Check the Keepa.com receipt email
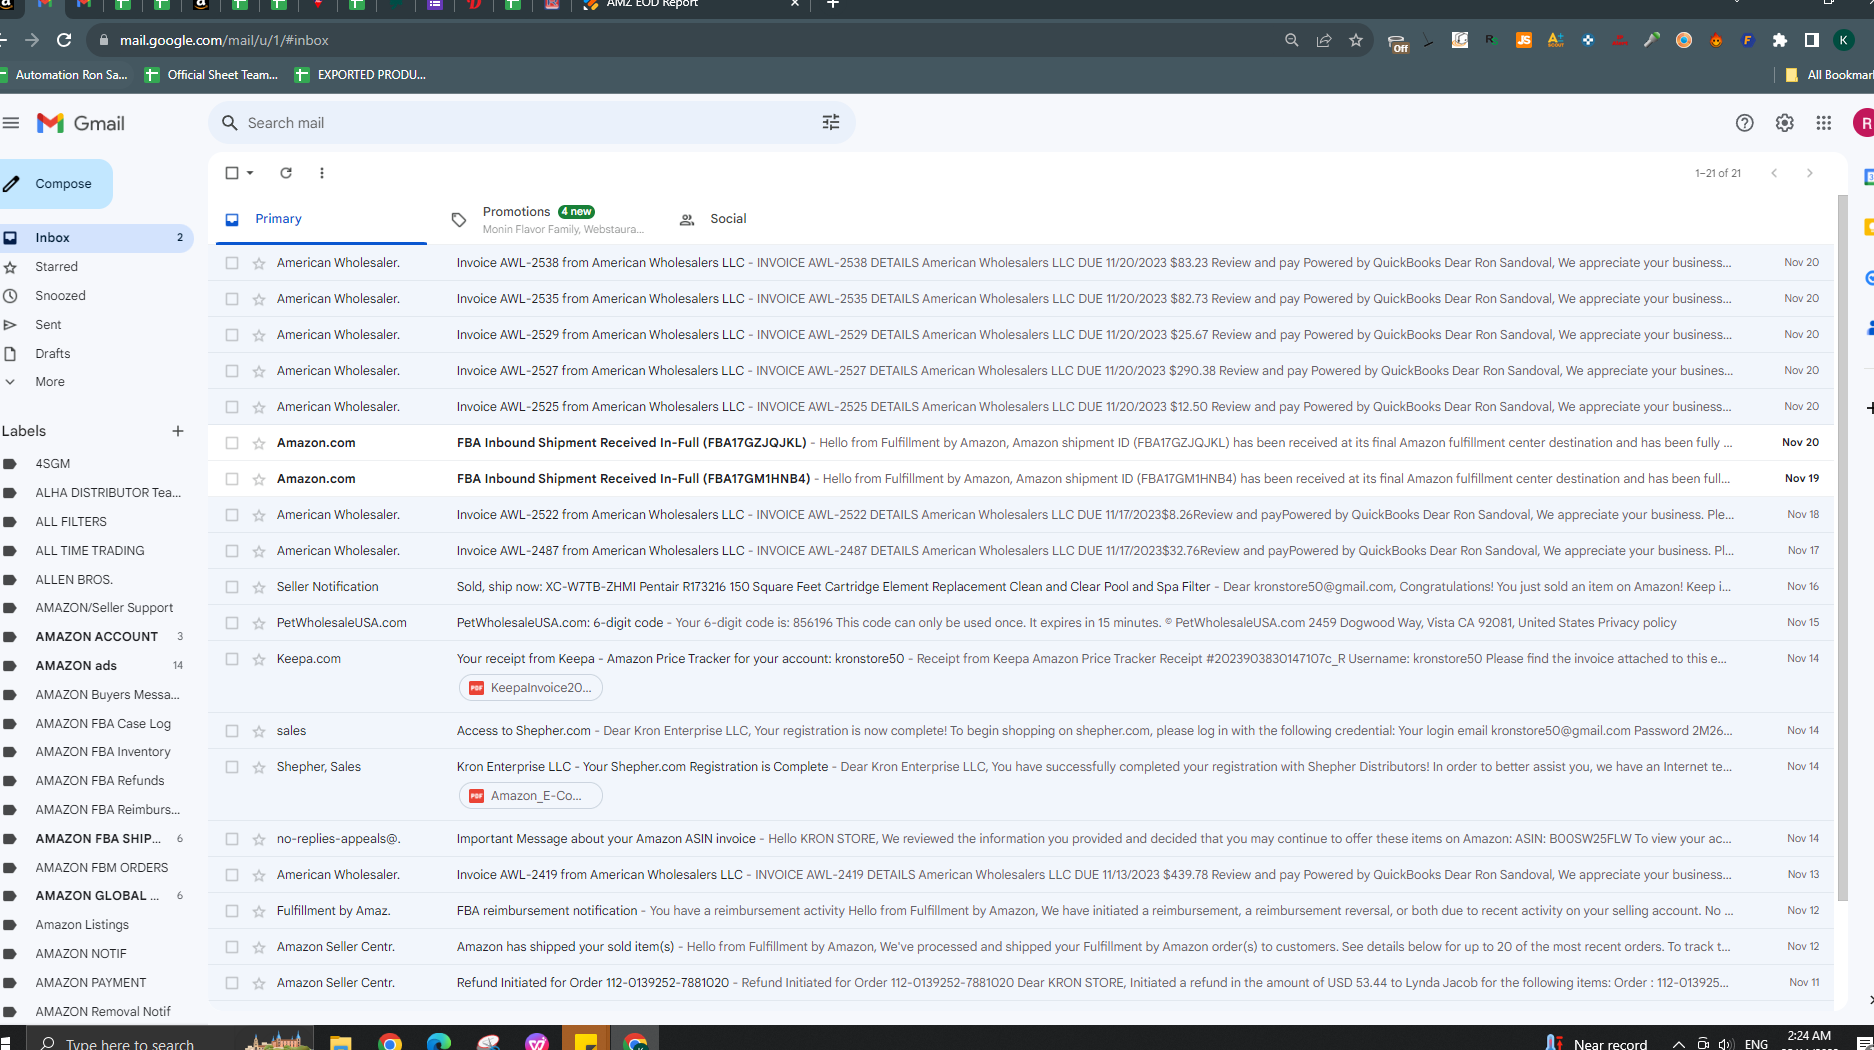Screen dimensions: 1874x1050 coord(232,659)
